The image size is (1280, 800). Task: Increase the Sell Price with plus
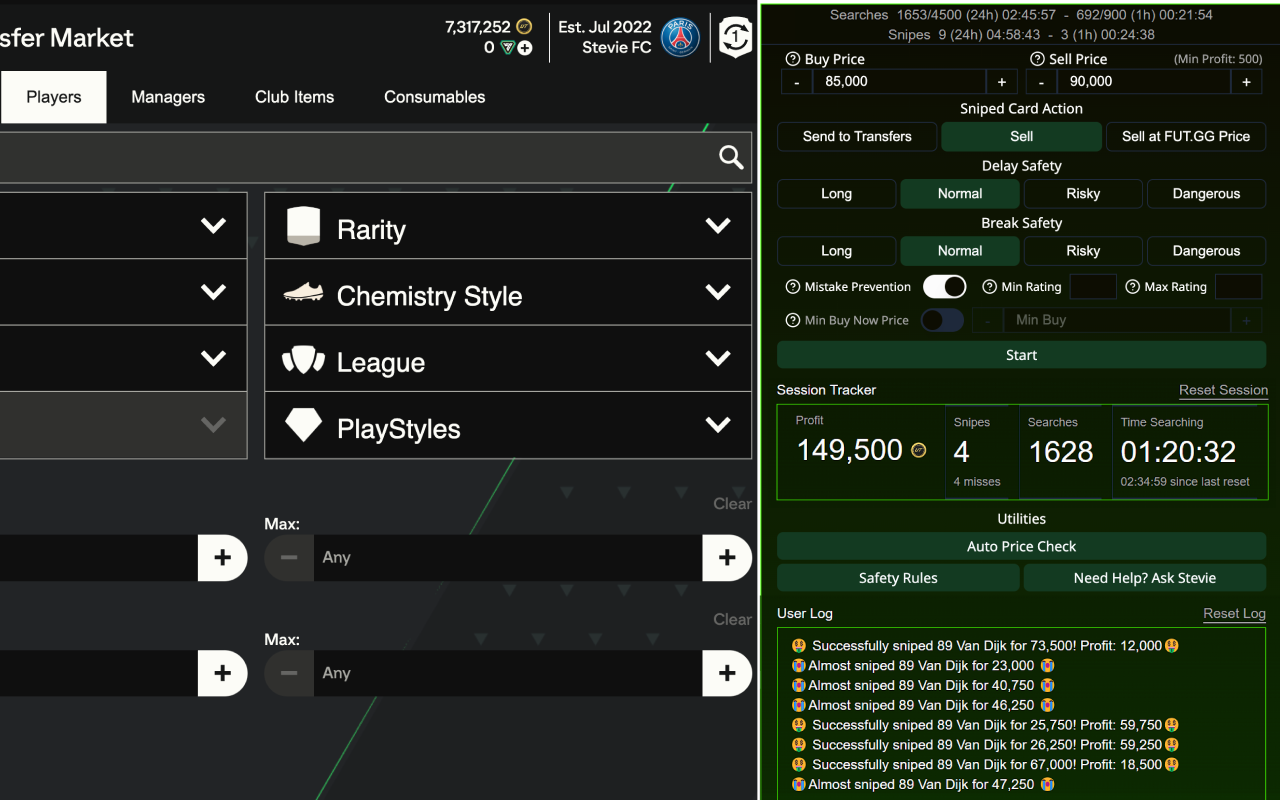(x=1246, y=82)
